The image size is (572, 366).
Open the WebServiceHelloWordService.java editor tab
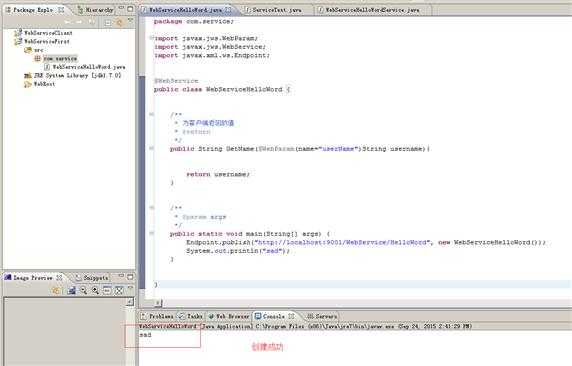click(x=372, y=10)
